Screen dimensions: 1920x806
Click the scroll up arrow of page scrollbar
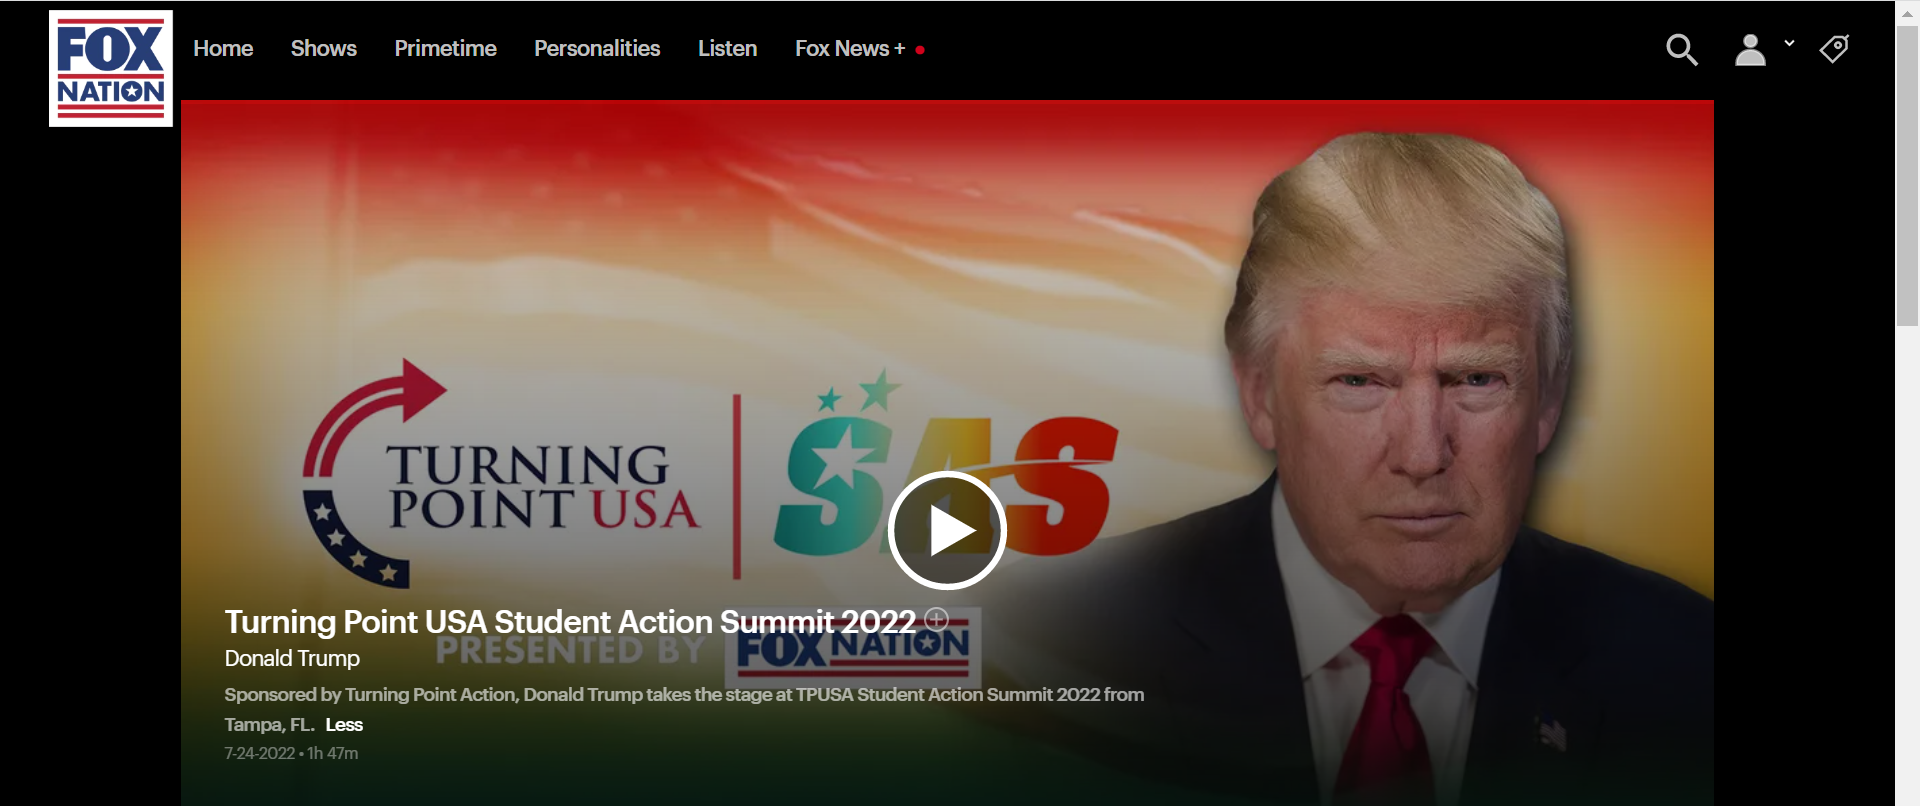point(1907,12)
